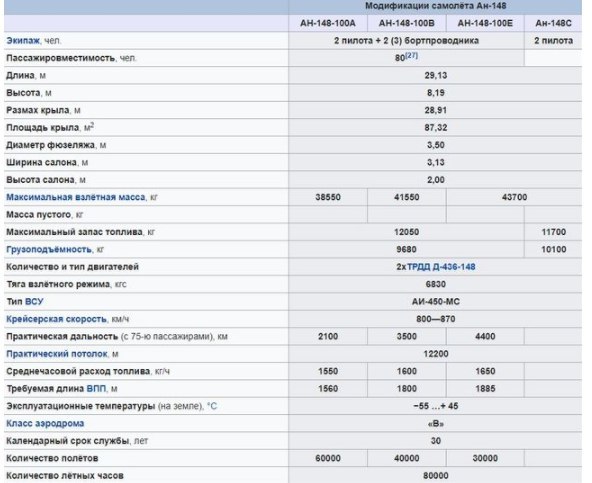Screen dimensions: 592x483
Task: Select the АН-148-100А column header
Action: click(x=328, y=23)
